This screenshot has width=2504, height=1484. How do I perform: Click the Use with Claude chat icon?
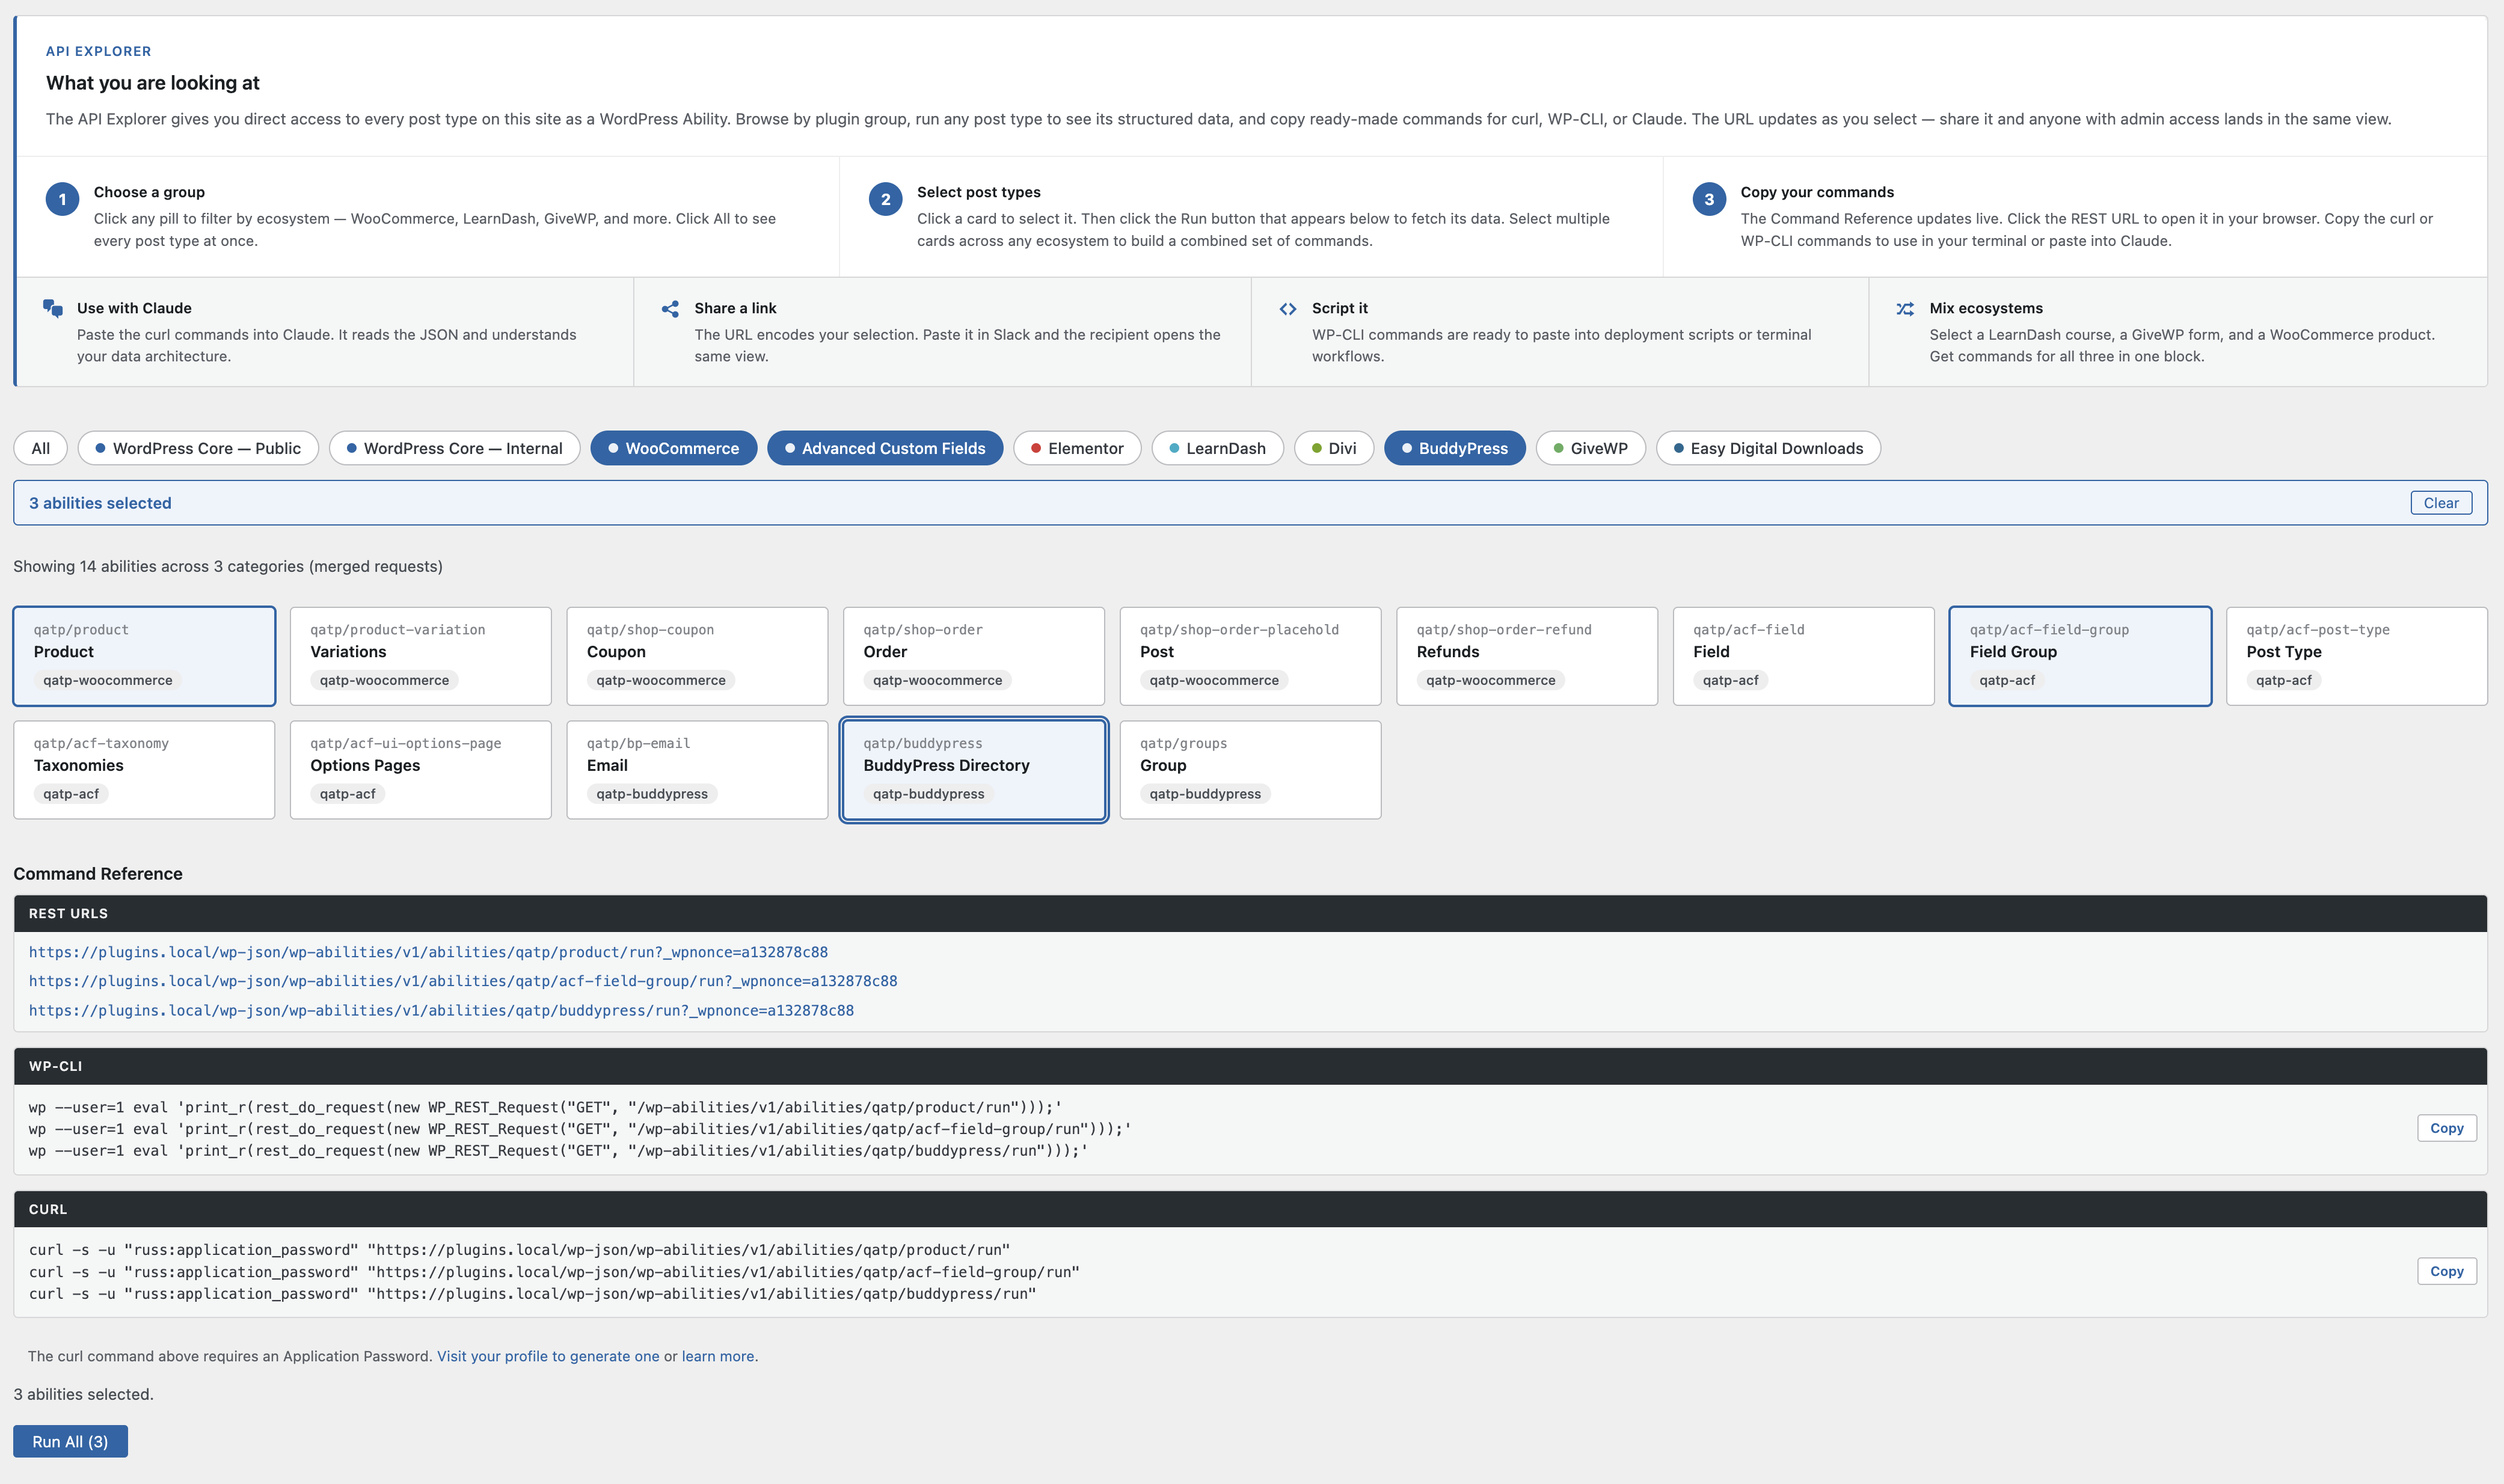52,309
